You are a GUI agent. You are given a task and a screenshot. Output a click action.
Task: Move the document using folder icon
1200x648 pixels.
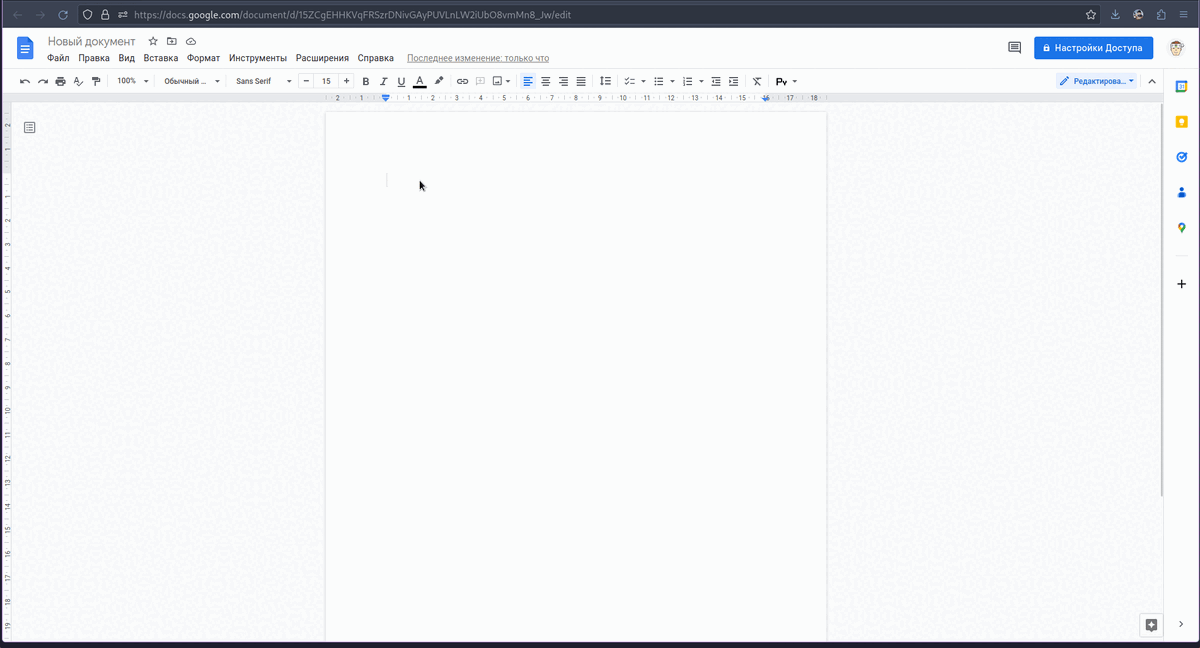coord(171,41)
